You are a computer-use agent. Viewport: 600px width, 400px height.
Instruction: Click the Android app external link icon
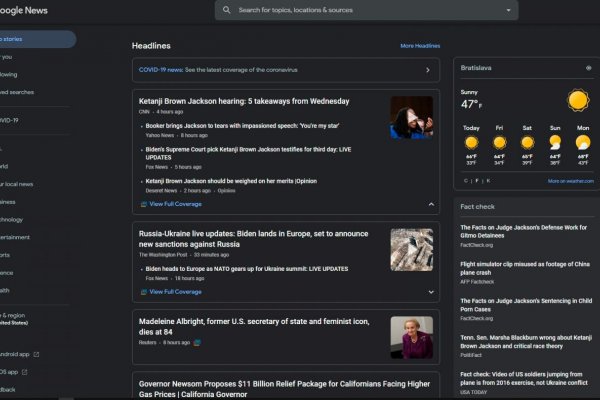pos(36,354)
